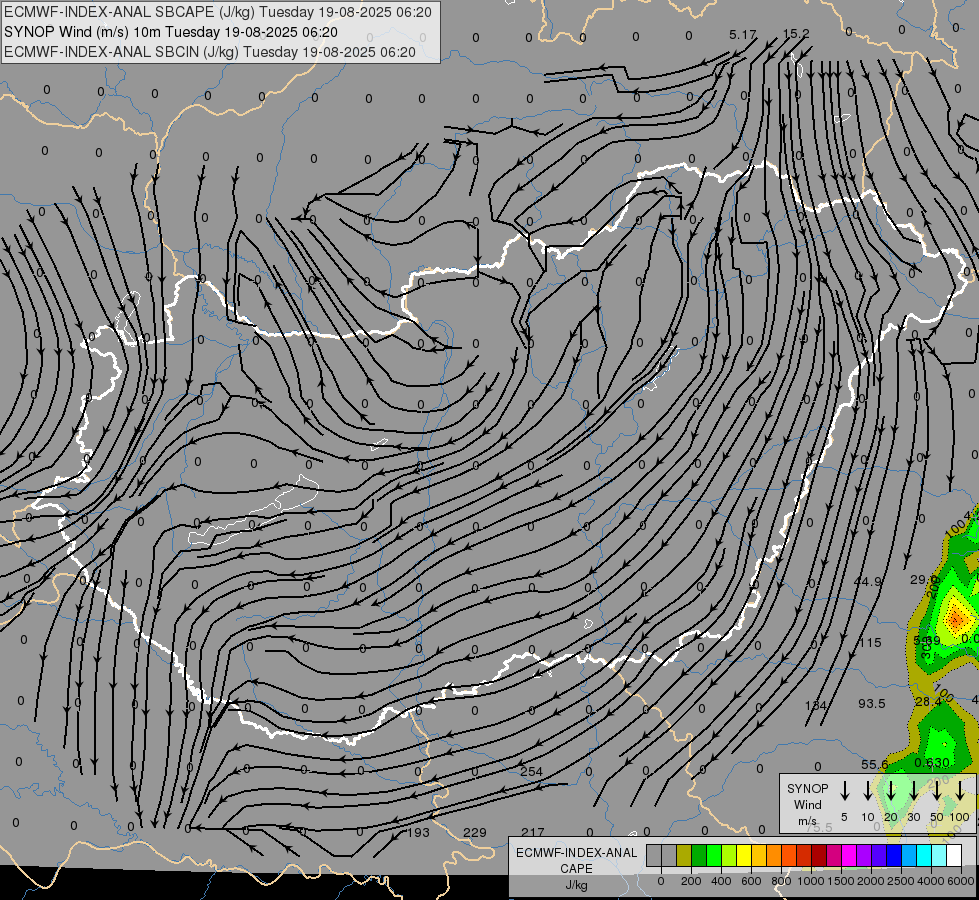Pick the white swatch in CAPE legend
This screenshot has height=900, width=979.
953,855
